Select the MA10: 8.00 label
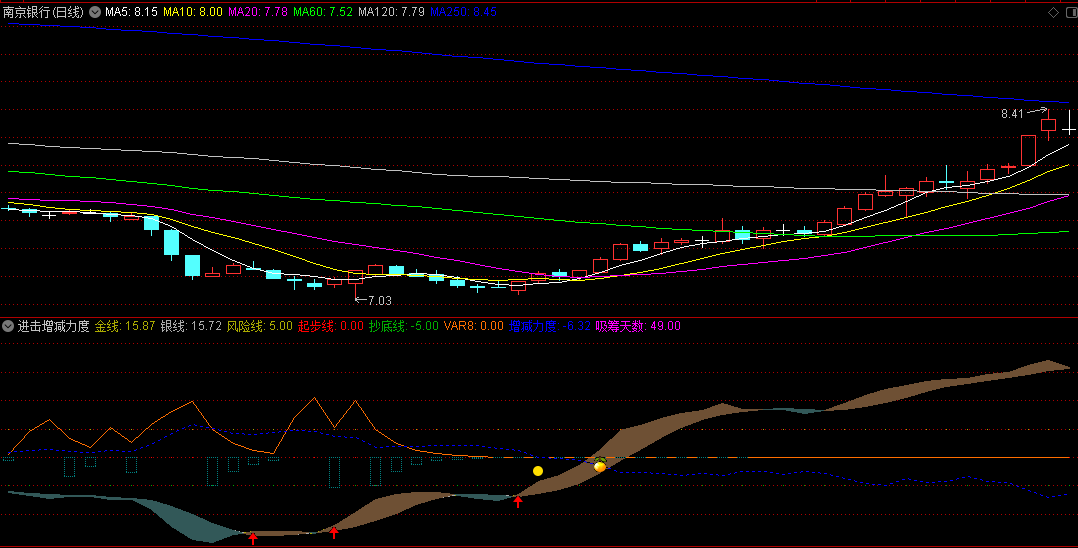The image size is (1078, 548). 192,12
